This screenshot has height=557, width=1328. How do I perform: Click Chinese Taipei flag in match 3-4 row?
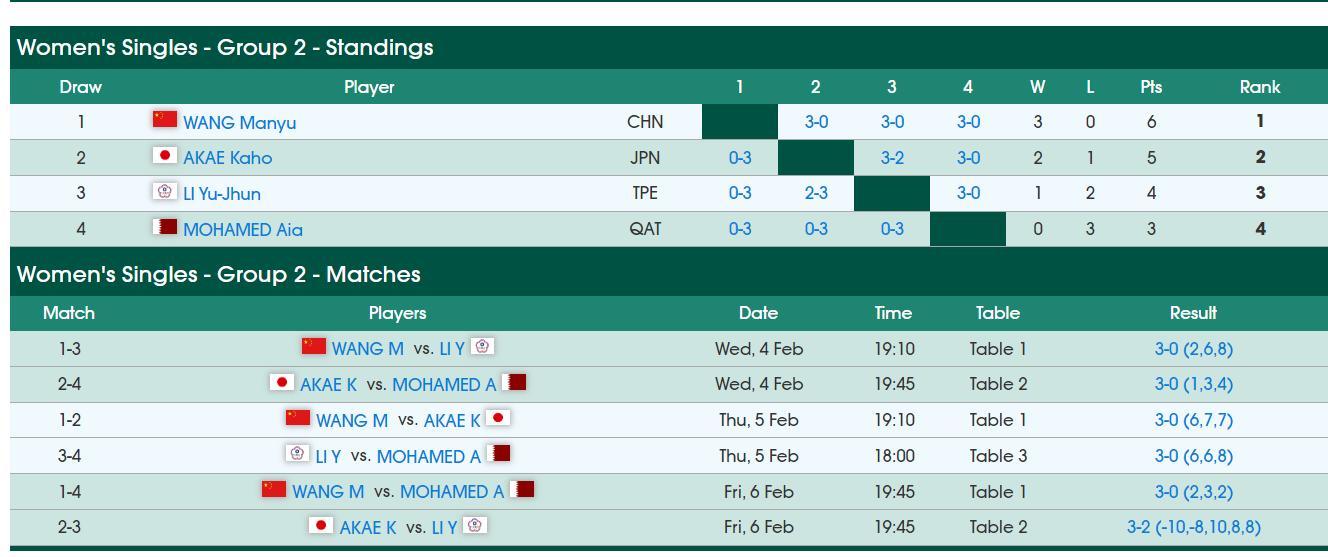point(297,454)
